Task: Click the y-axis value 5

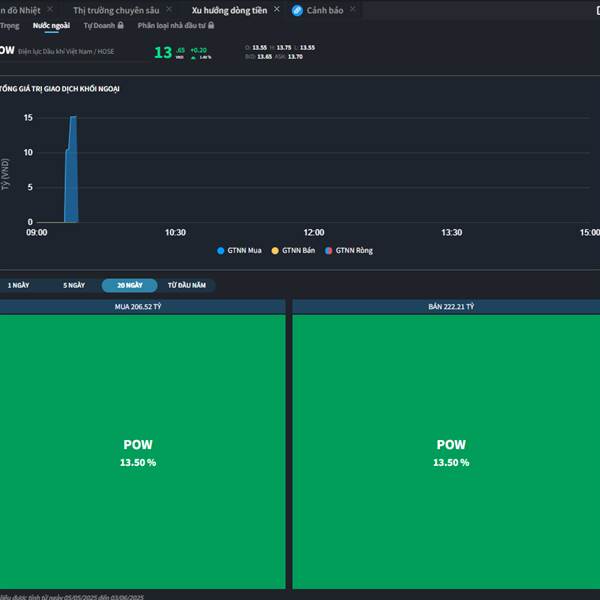Action: pyautogui.click(x=30, y=187)
